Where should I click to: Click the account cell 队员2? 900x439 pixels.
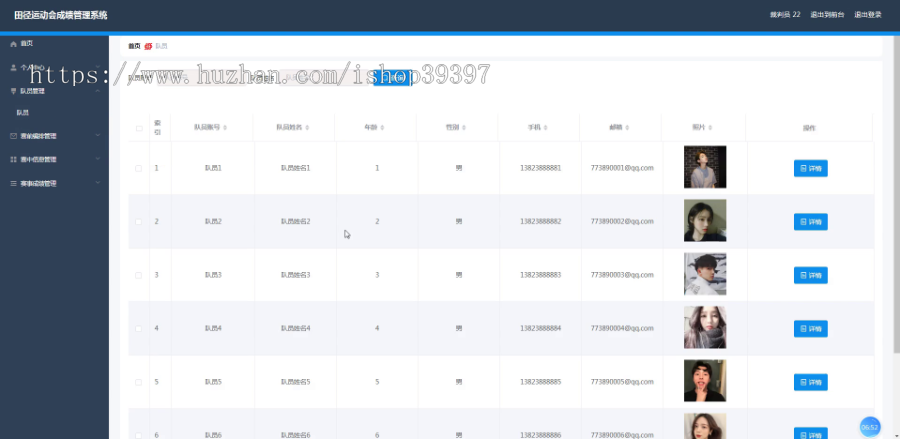tap(213, 222)
